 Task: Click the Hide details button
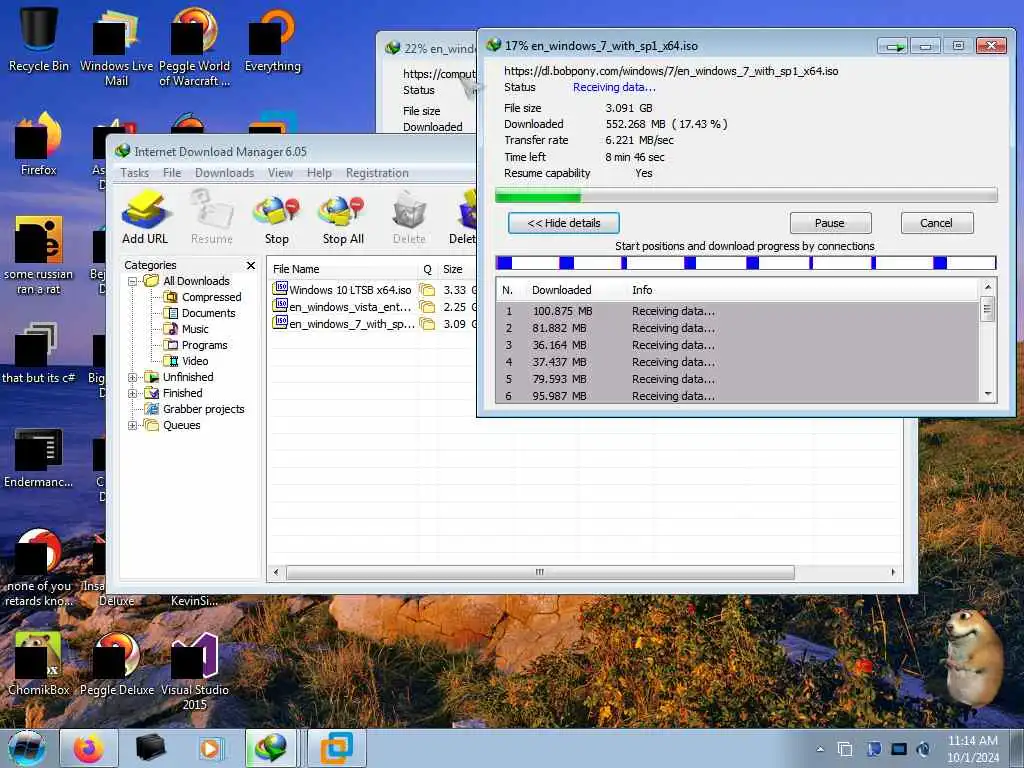tap(564, 223)
